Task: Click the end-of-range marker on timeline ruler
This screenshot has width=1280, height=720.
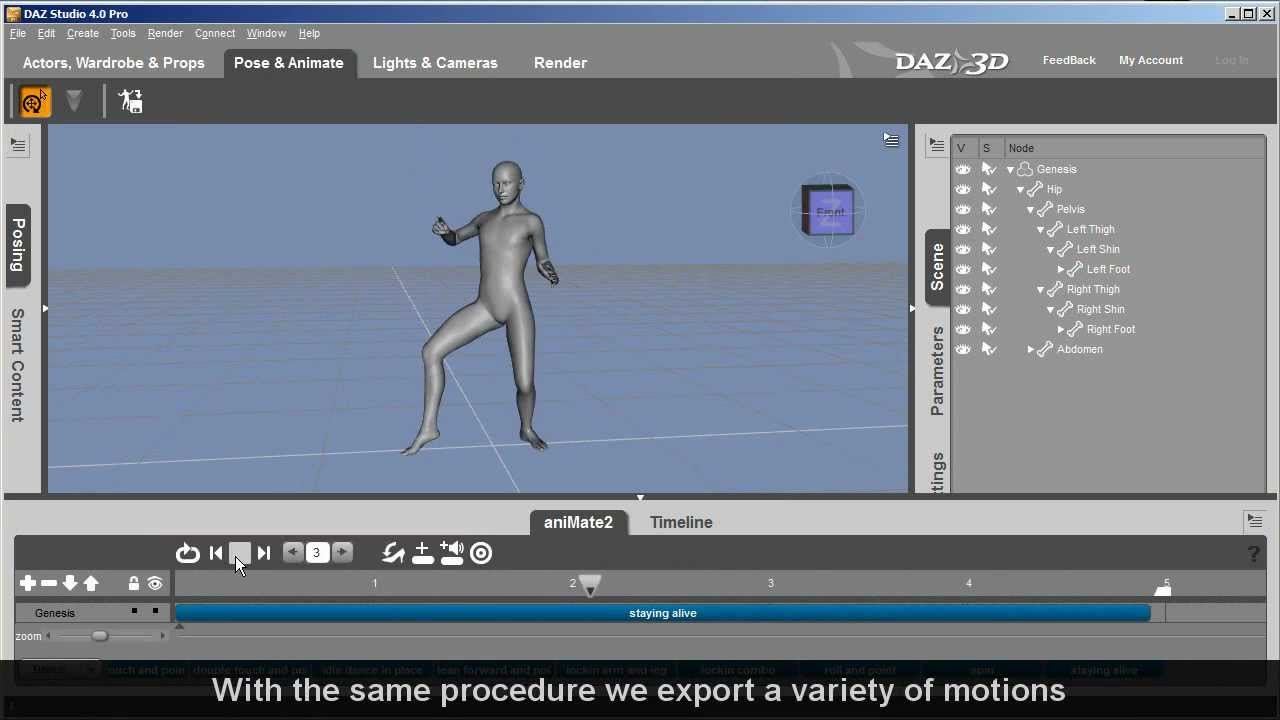Action: [1163, 590]
